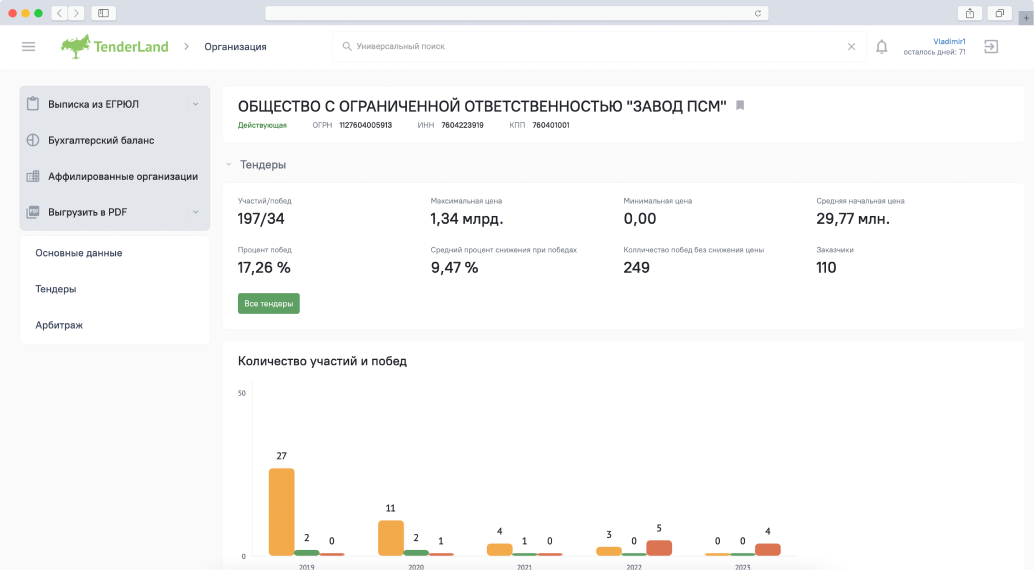
Task: Open the notifications bell
Action: pos(882,46)
